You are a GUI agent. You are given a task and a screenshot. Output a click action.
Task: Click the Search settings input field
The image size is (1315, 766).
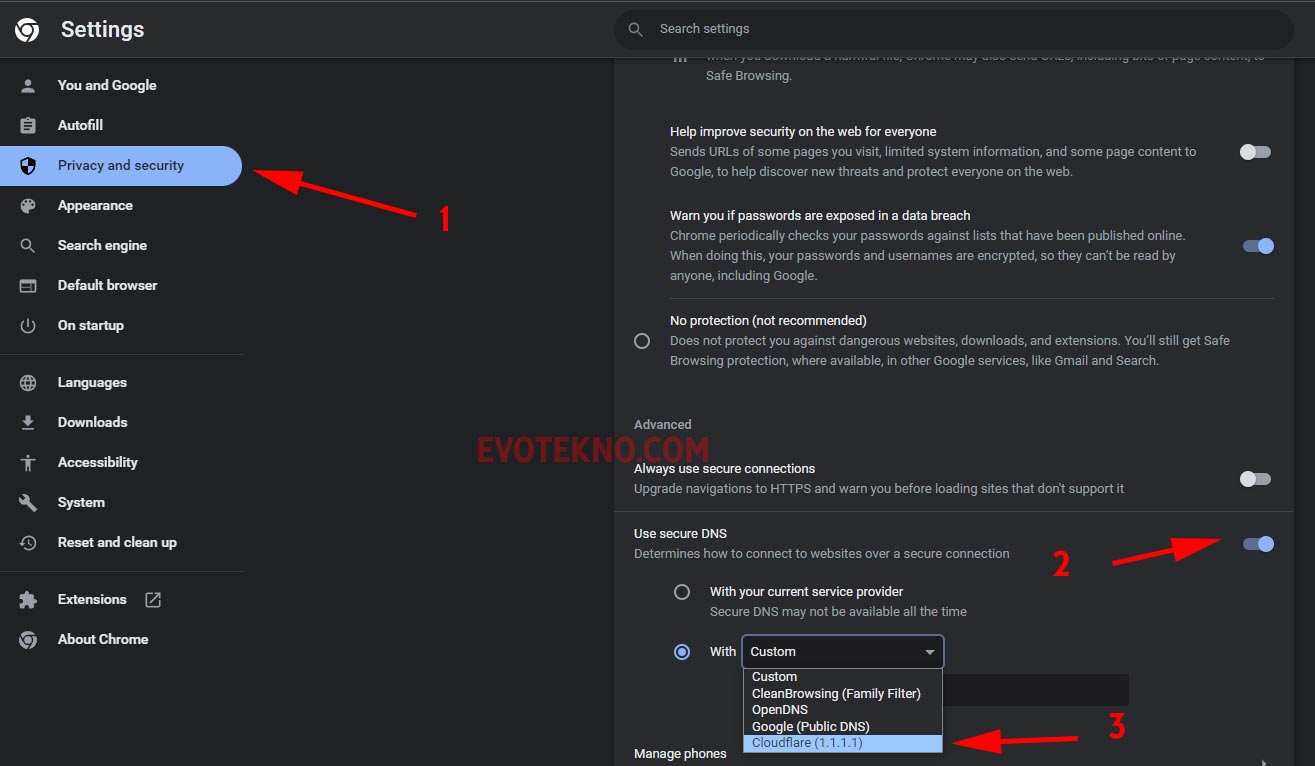tap(953, 29)
